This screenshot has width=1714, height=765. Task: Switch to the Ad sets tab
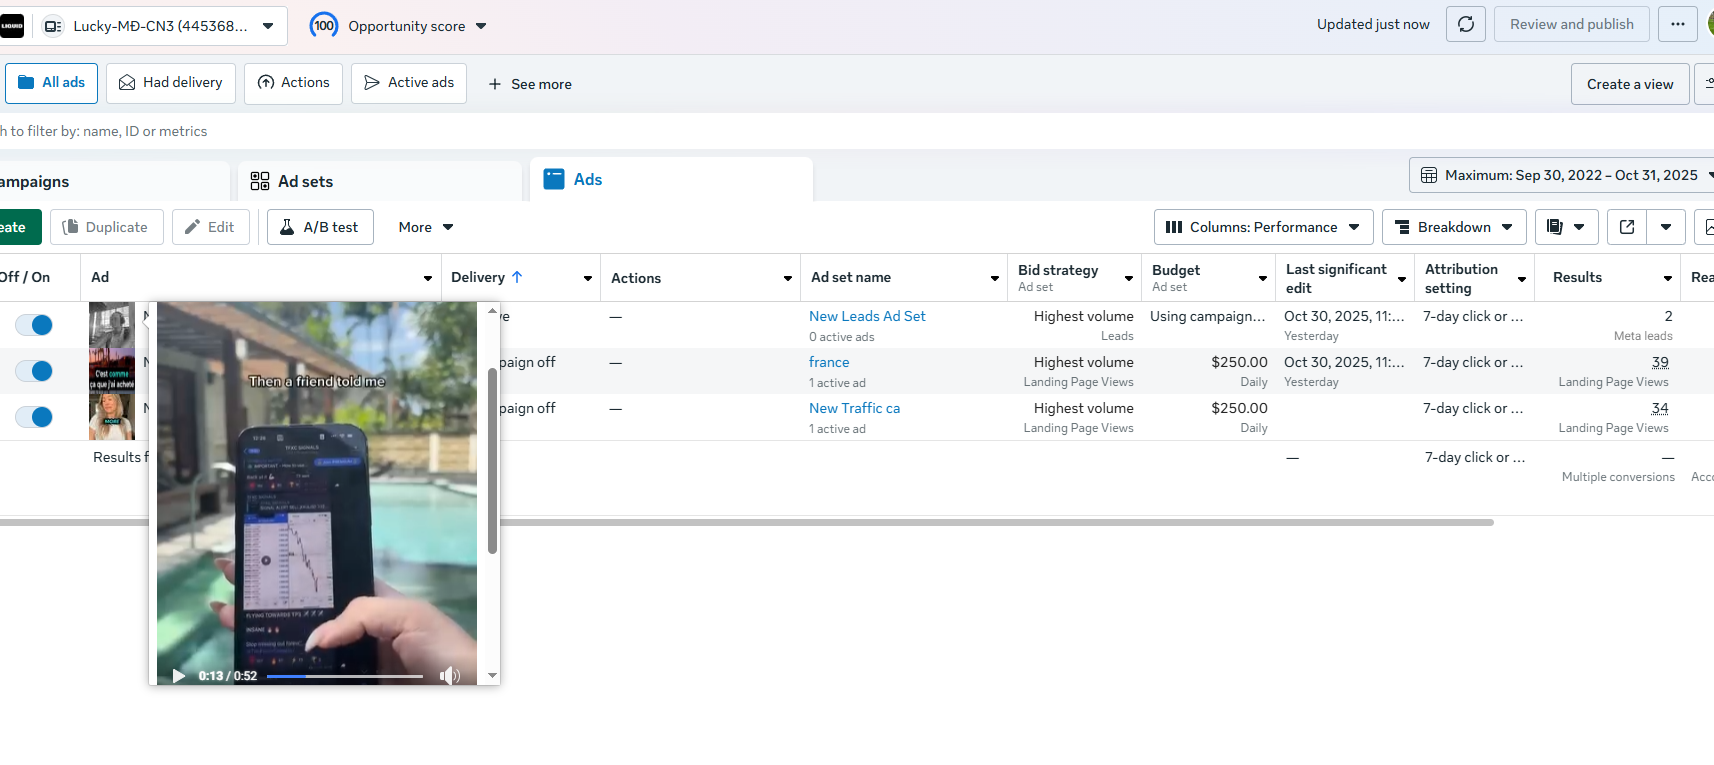380,181
